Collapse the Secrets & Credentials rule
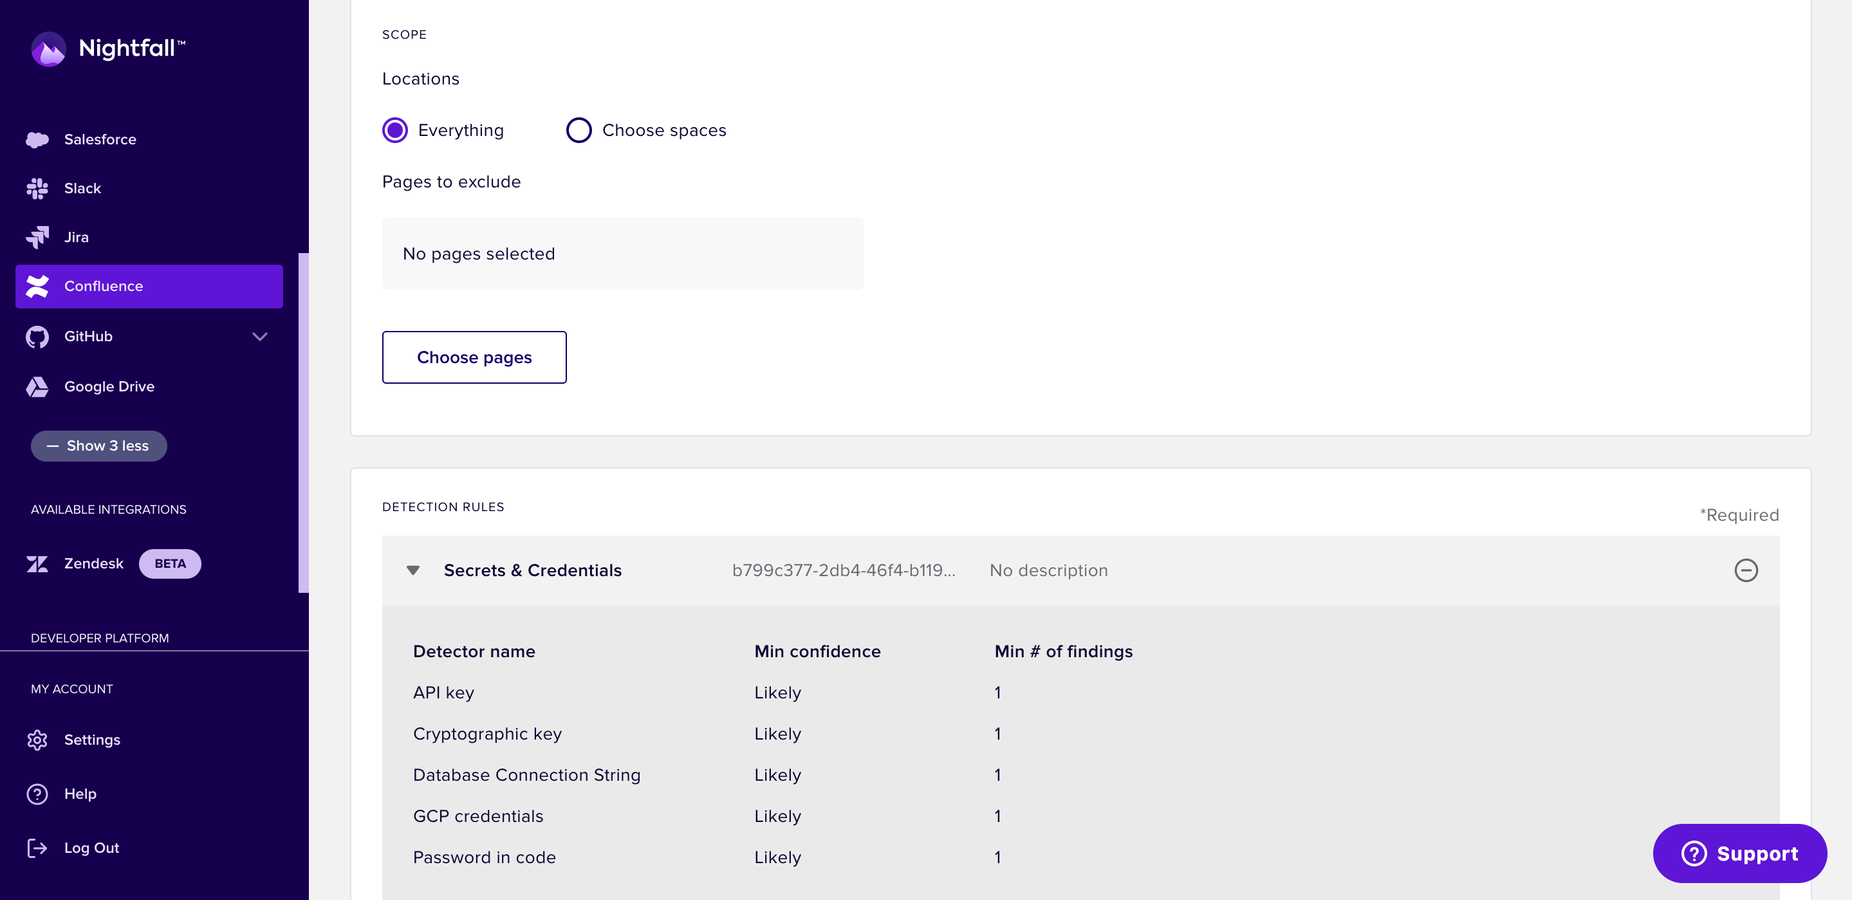 413,570
